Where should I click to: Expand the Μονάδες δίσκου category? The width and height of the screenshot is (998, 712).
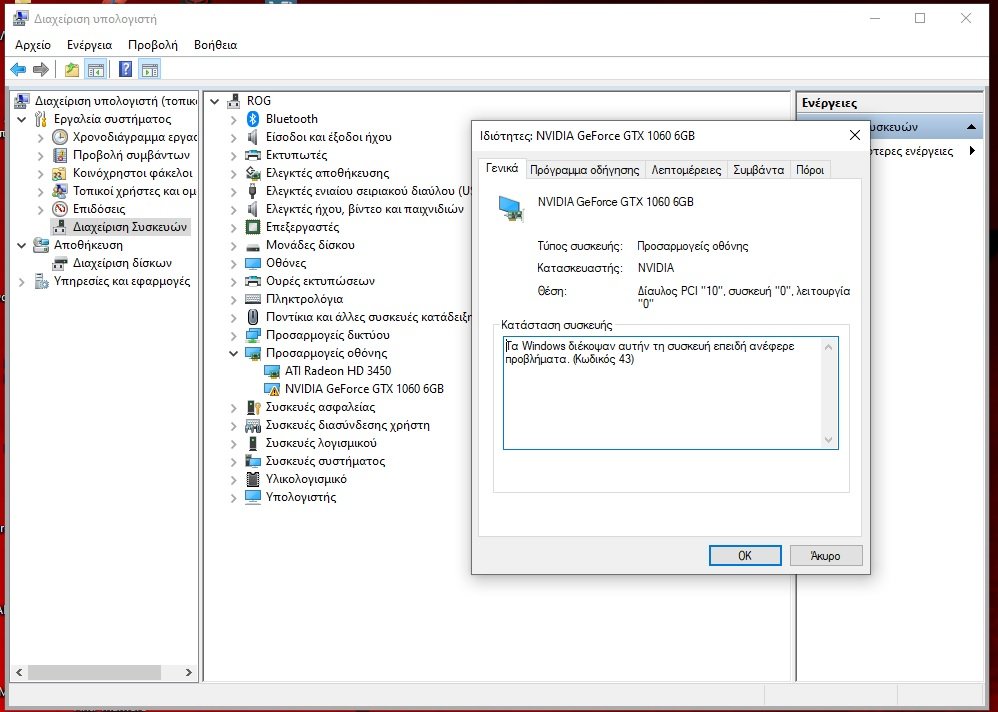point(234,246)
